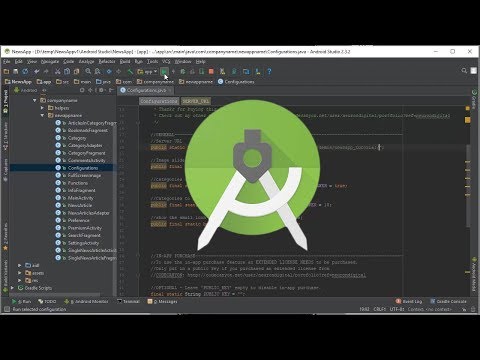
Task: Click the blue Help question mark icon
Action: [x=269, y=71]
